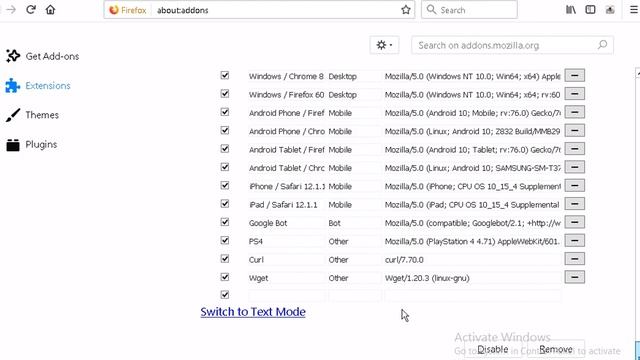Toggle the Wget row checkbox
The width and height of the screenshot is (640, 360).
(224, 277)
